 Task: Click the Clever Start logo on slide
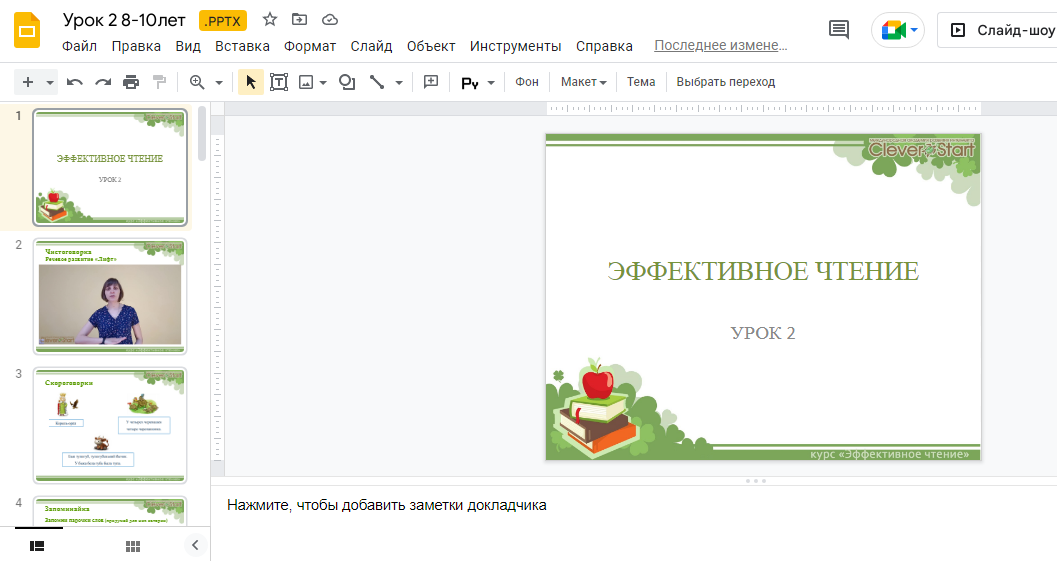click(922, 148)
